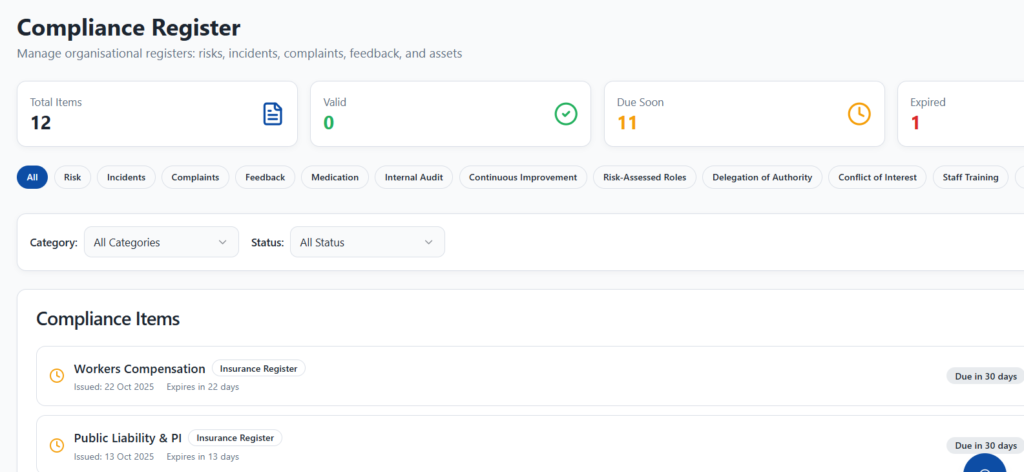Switch to the Complaints filter tab

point(195,178)
